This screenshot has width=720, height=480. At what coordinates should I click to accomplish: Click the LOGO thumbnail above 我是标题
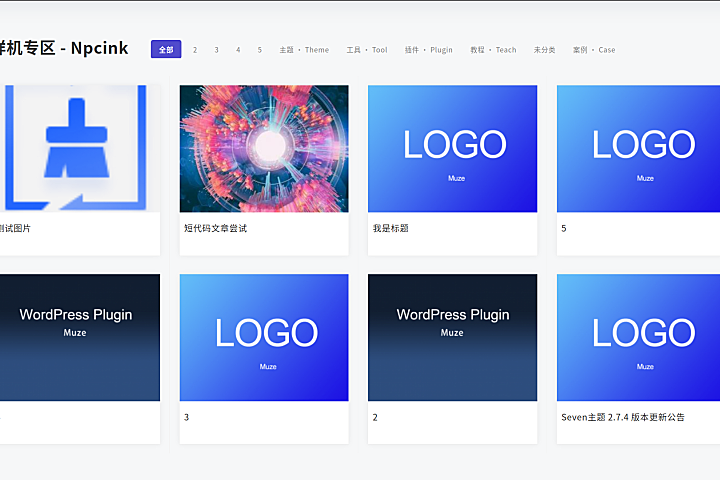[x=452, y=148]
